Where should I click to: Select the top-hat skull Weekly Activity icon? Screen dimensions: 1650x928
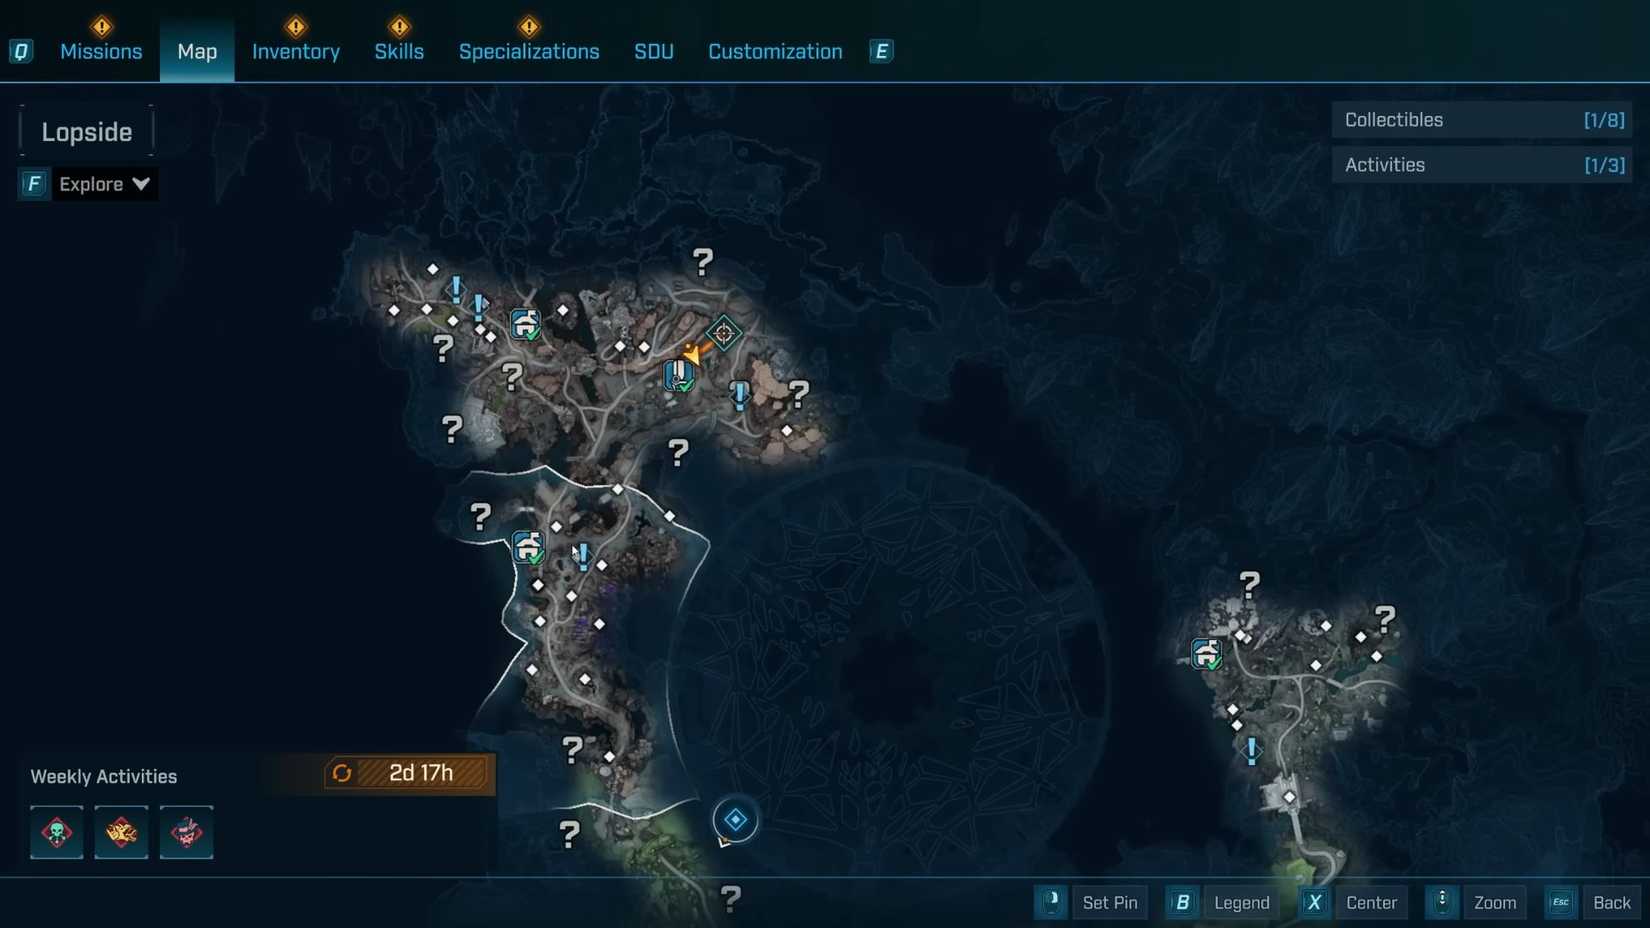click(186, 832)
